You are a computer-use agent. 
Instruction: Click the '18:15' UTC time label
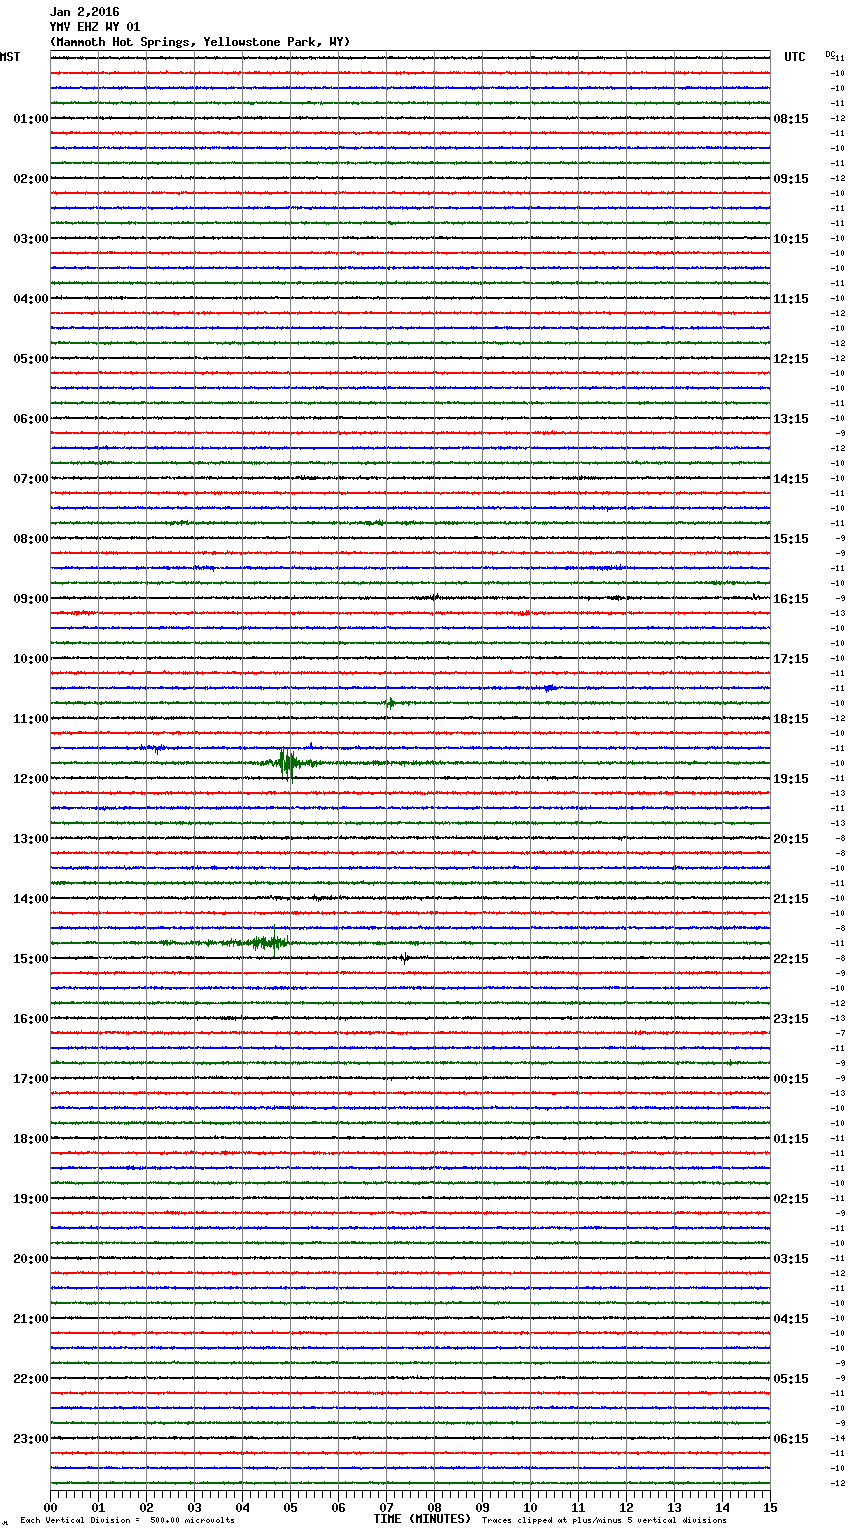point(791,719)
